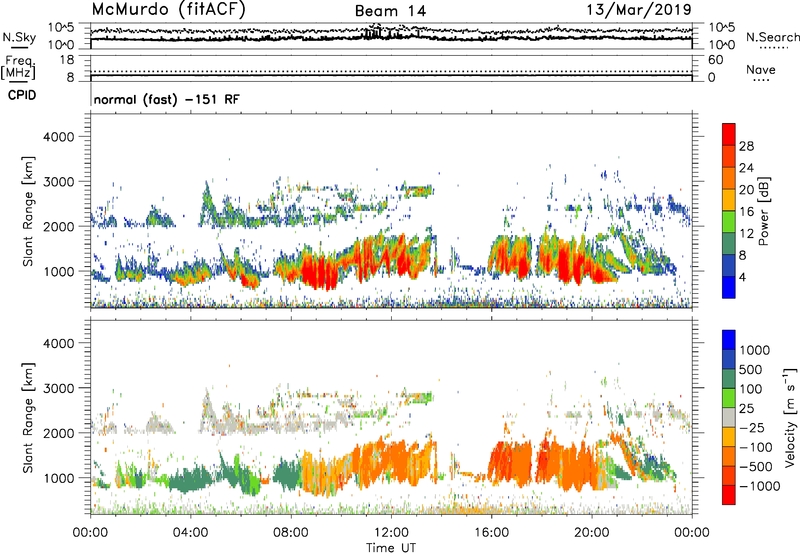
Task: Click the "-1000" tick on Velocity colorbar
Action: pos(759,486)
